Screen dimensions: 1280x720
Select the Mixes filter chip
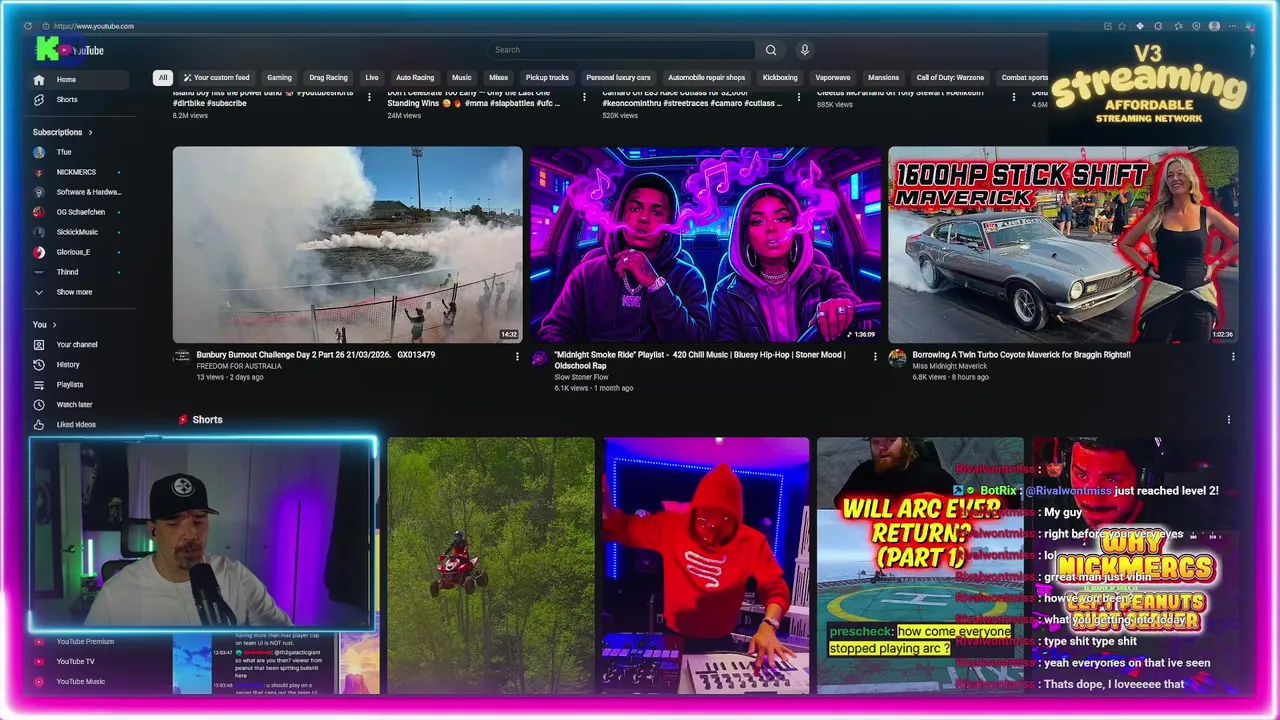[498, 78]
